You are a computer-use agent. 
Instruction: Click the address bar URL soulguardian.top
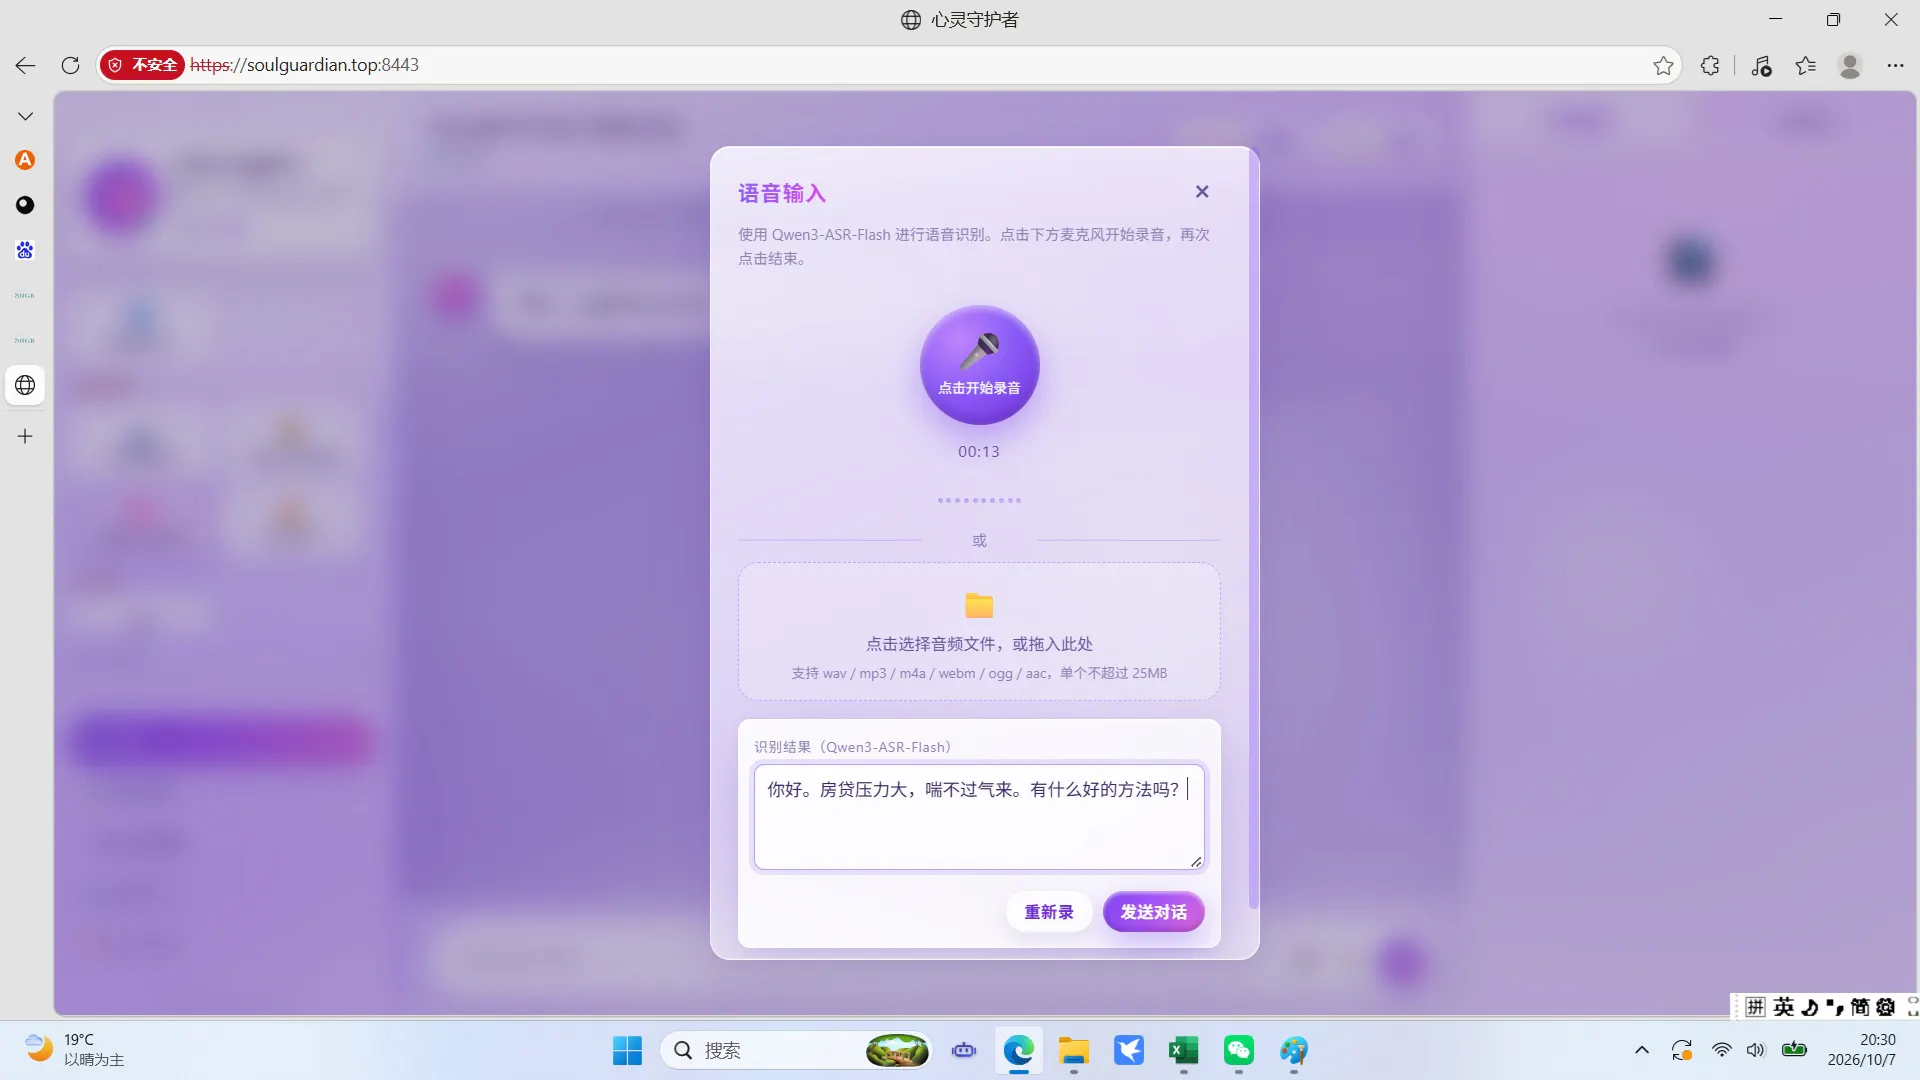pos(304,65)
